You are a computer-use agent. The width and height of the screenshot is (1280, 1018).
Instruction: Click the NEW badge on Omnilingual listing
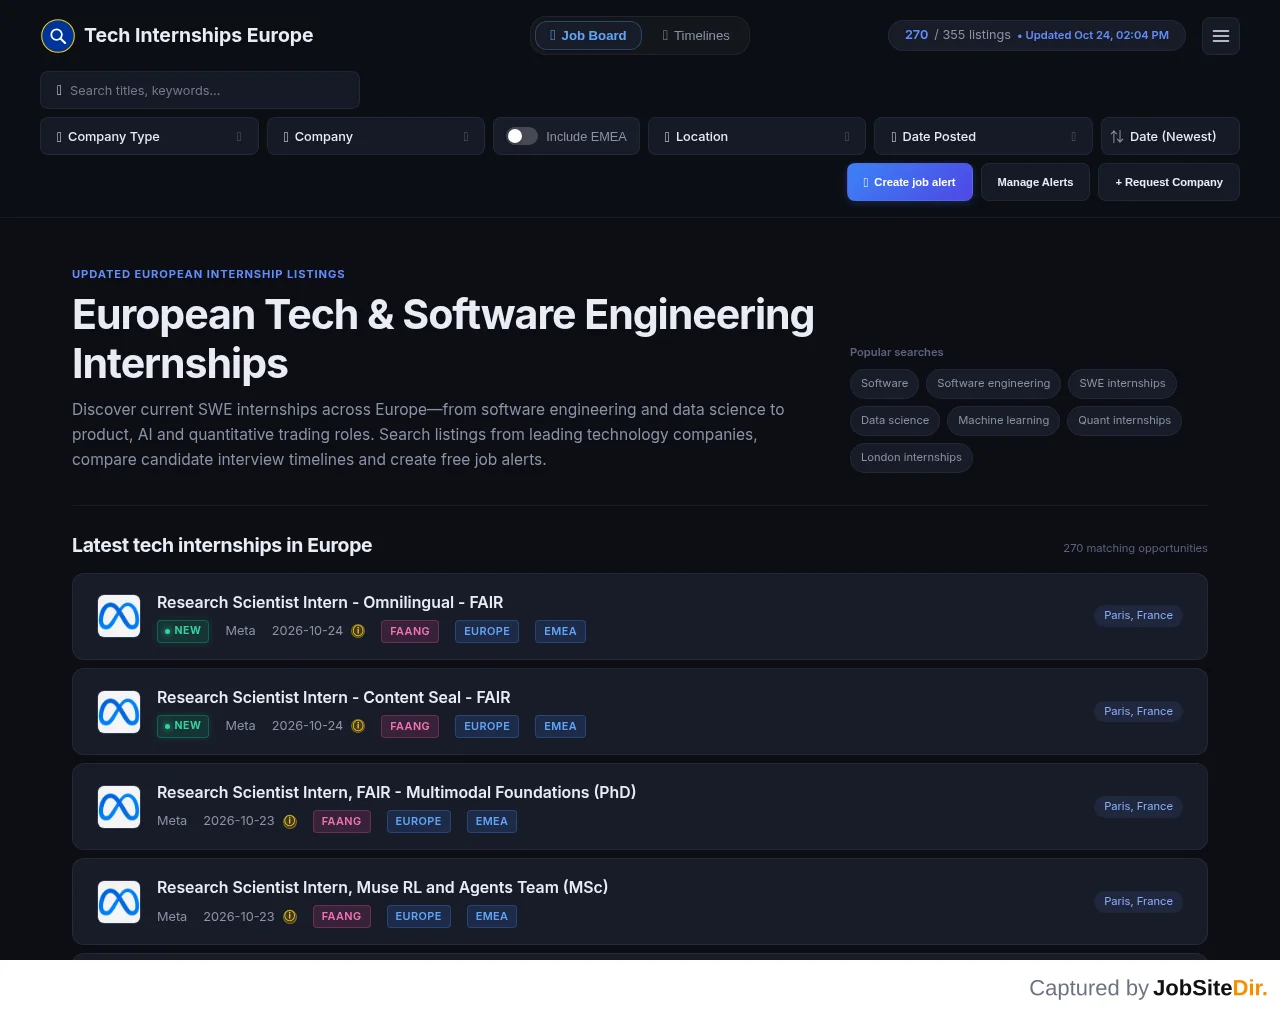(183, 631)
